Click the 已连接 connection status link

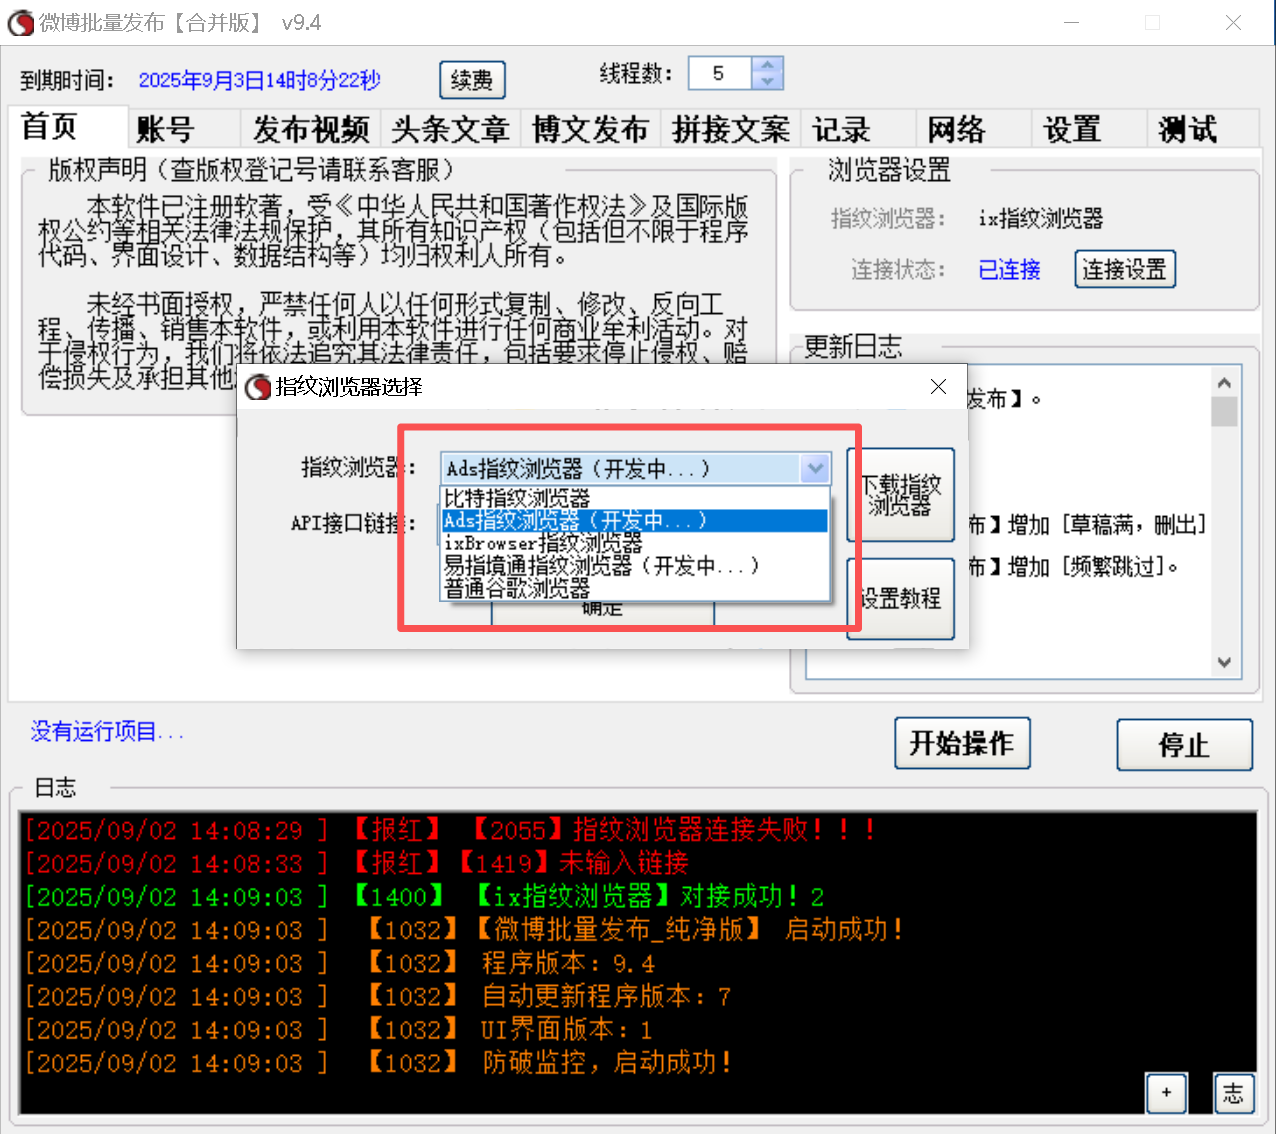[1009, 269]
